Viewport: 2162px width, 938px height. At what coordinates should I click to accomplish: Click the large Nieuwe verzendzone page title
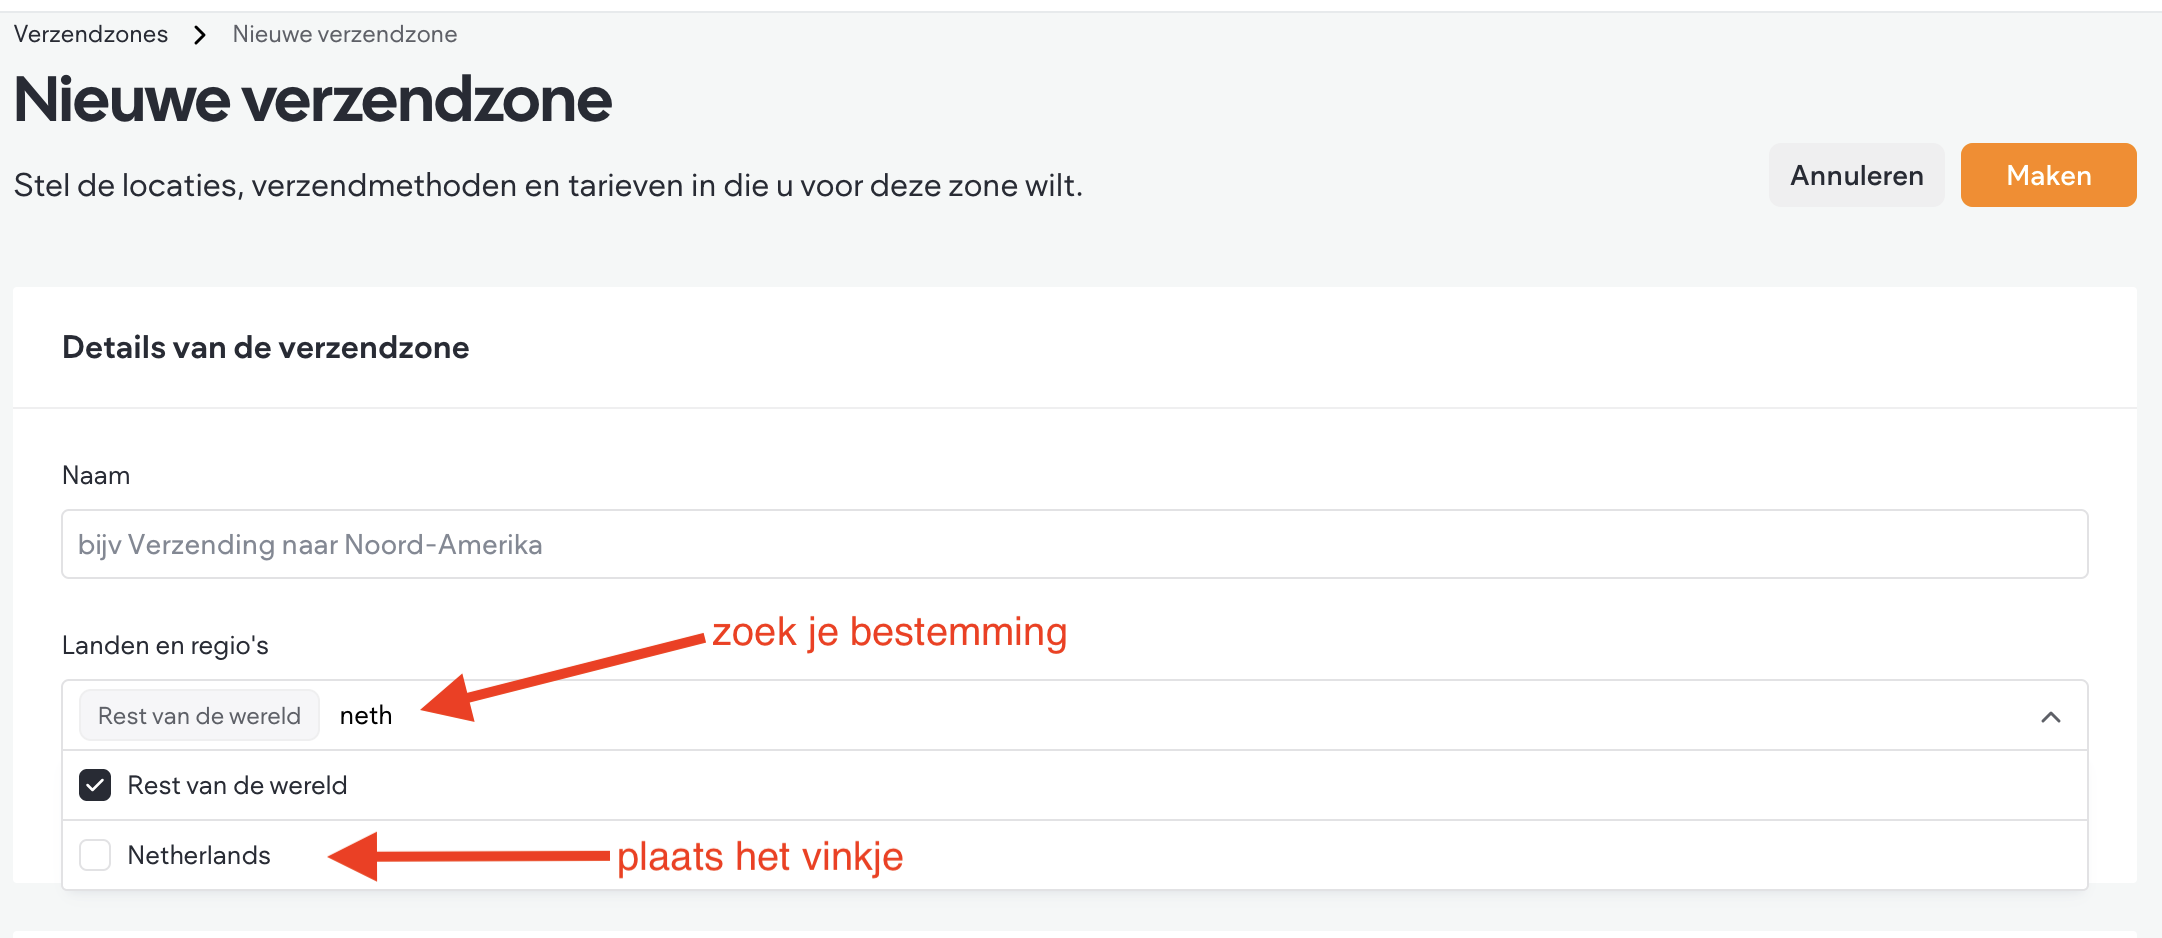(x=312, y=100)
